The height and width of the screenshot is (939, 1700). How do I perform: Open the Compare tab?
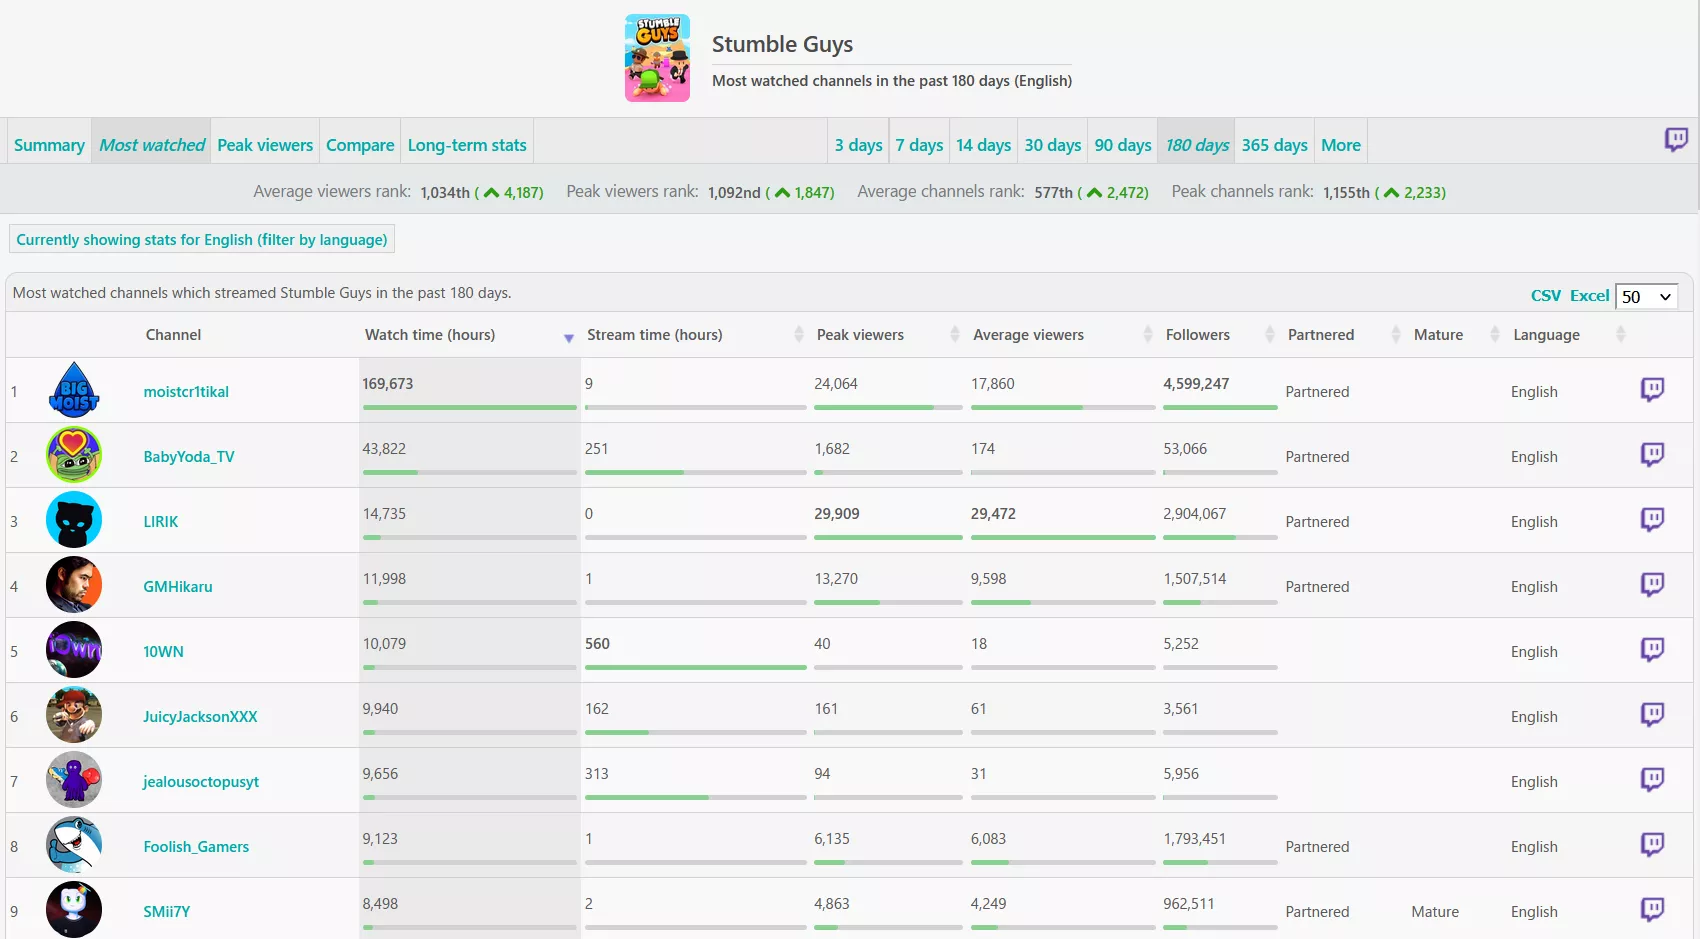[x=360, y=144]
